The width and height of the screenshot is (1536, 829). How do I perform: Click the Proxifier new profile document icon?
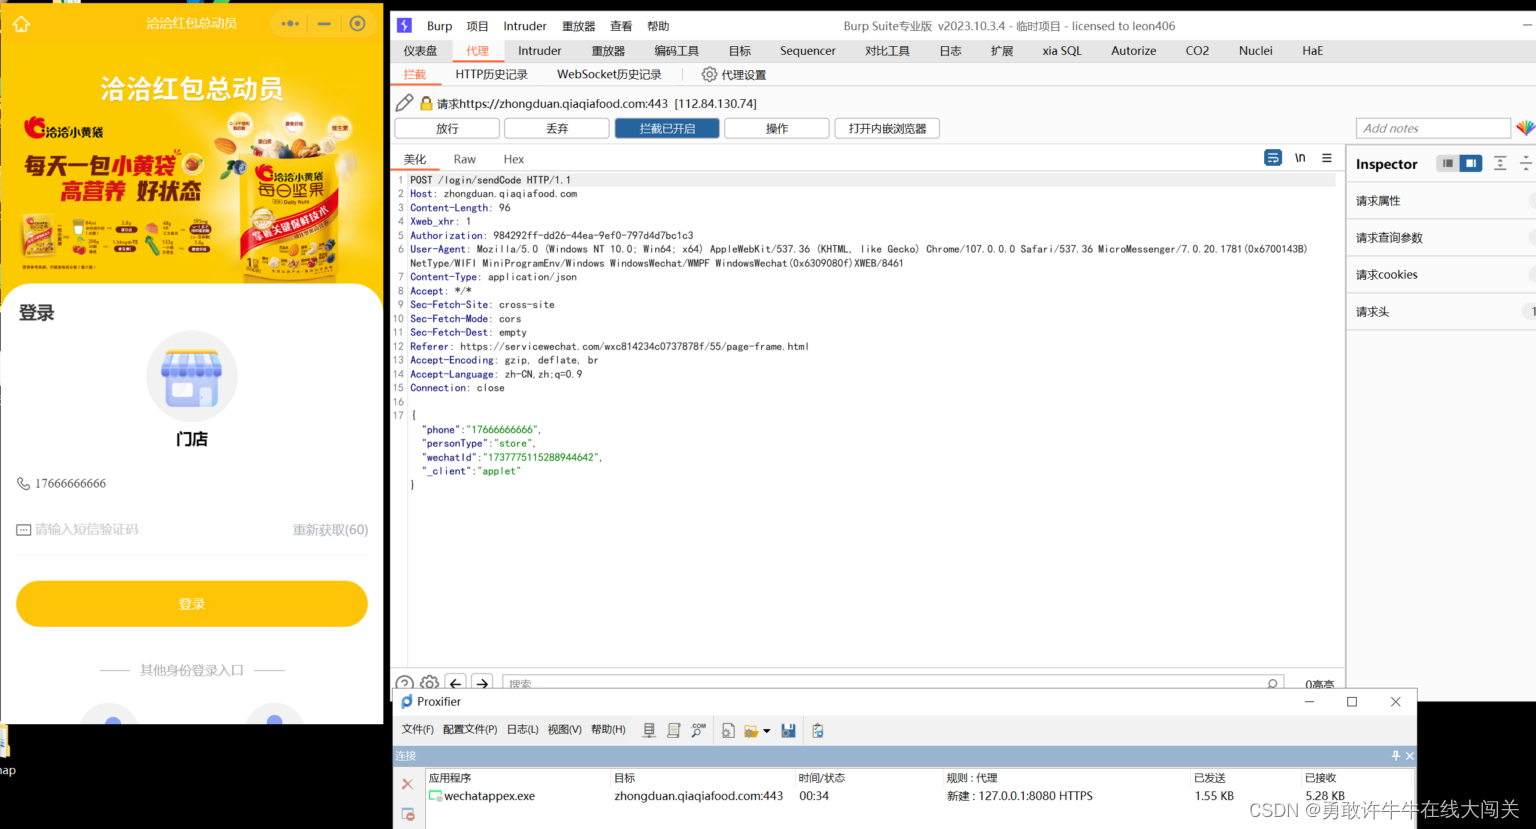[728, 731]
